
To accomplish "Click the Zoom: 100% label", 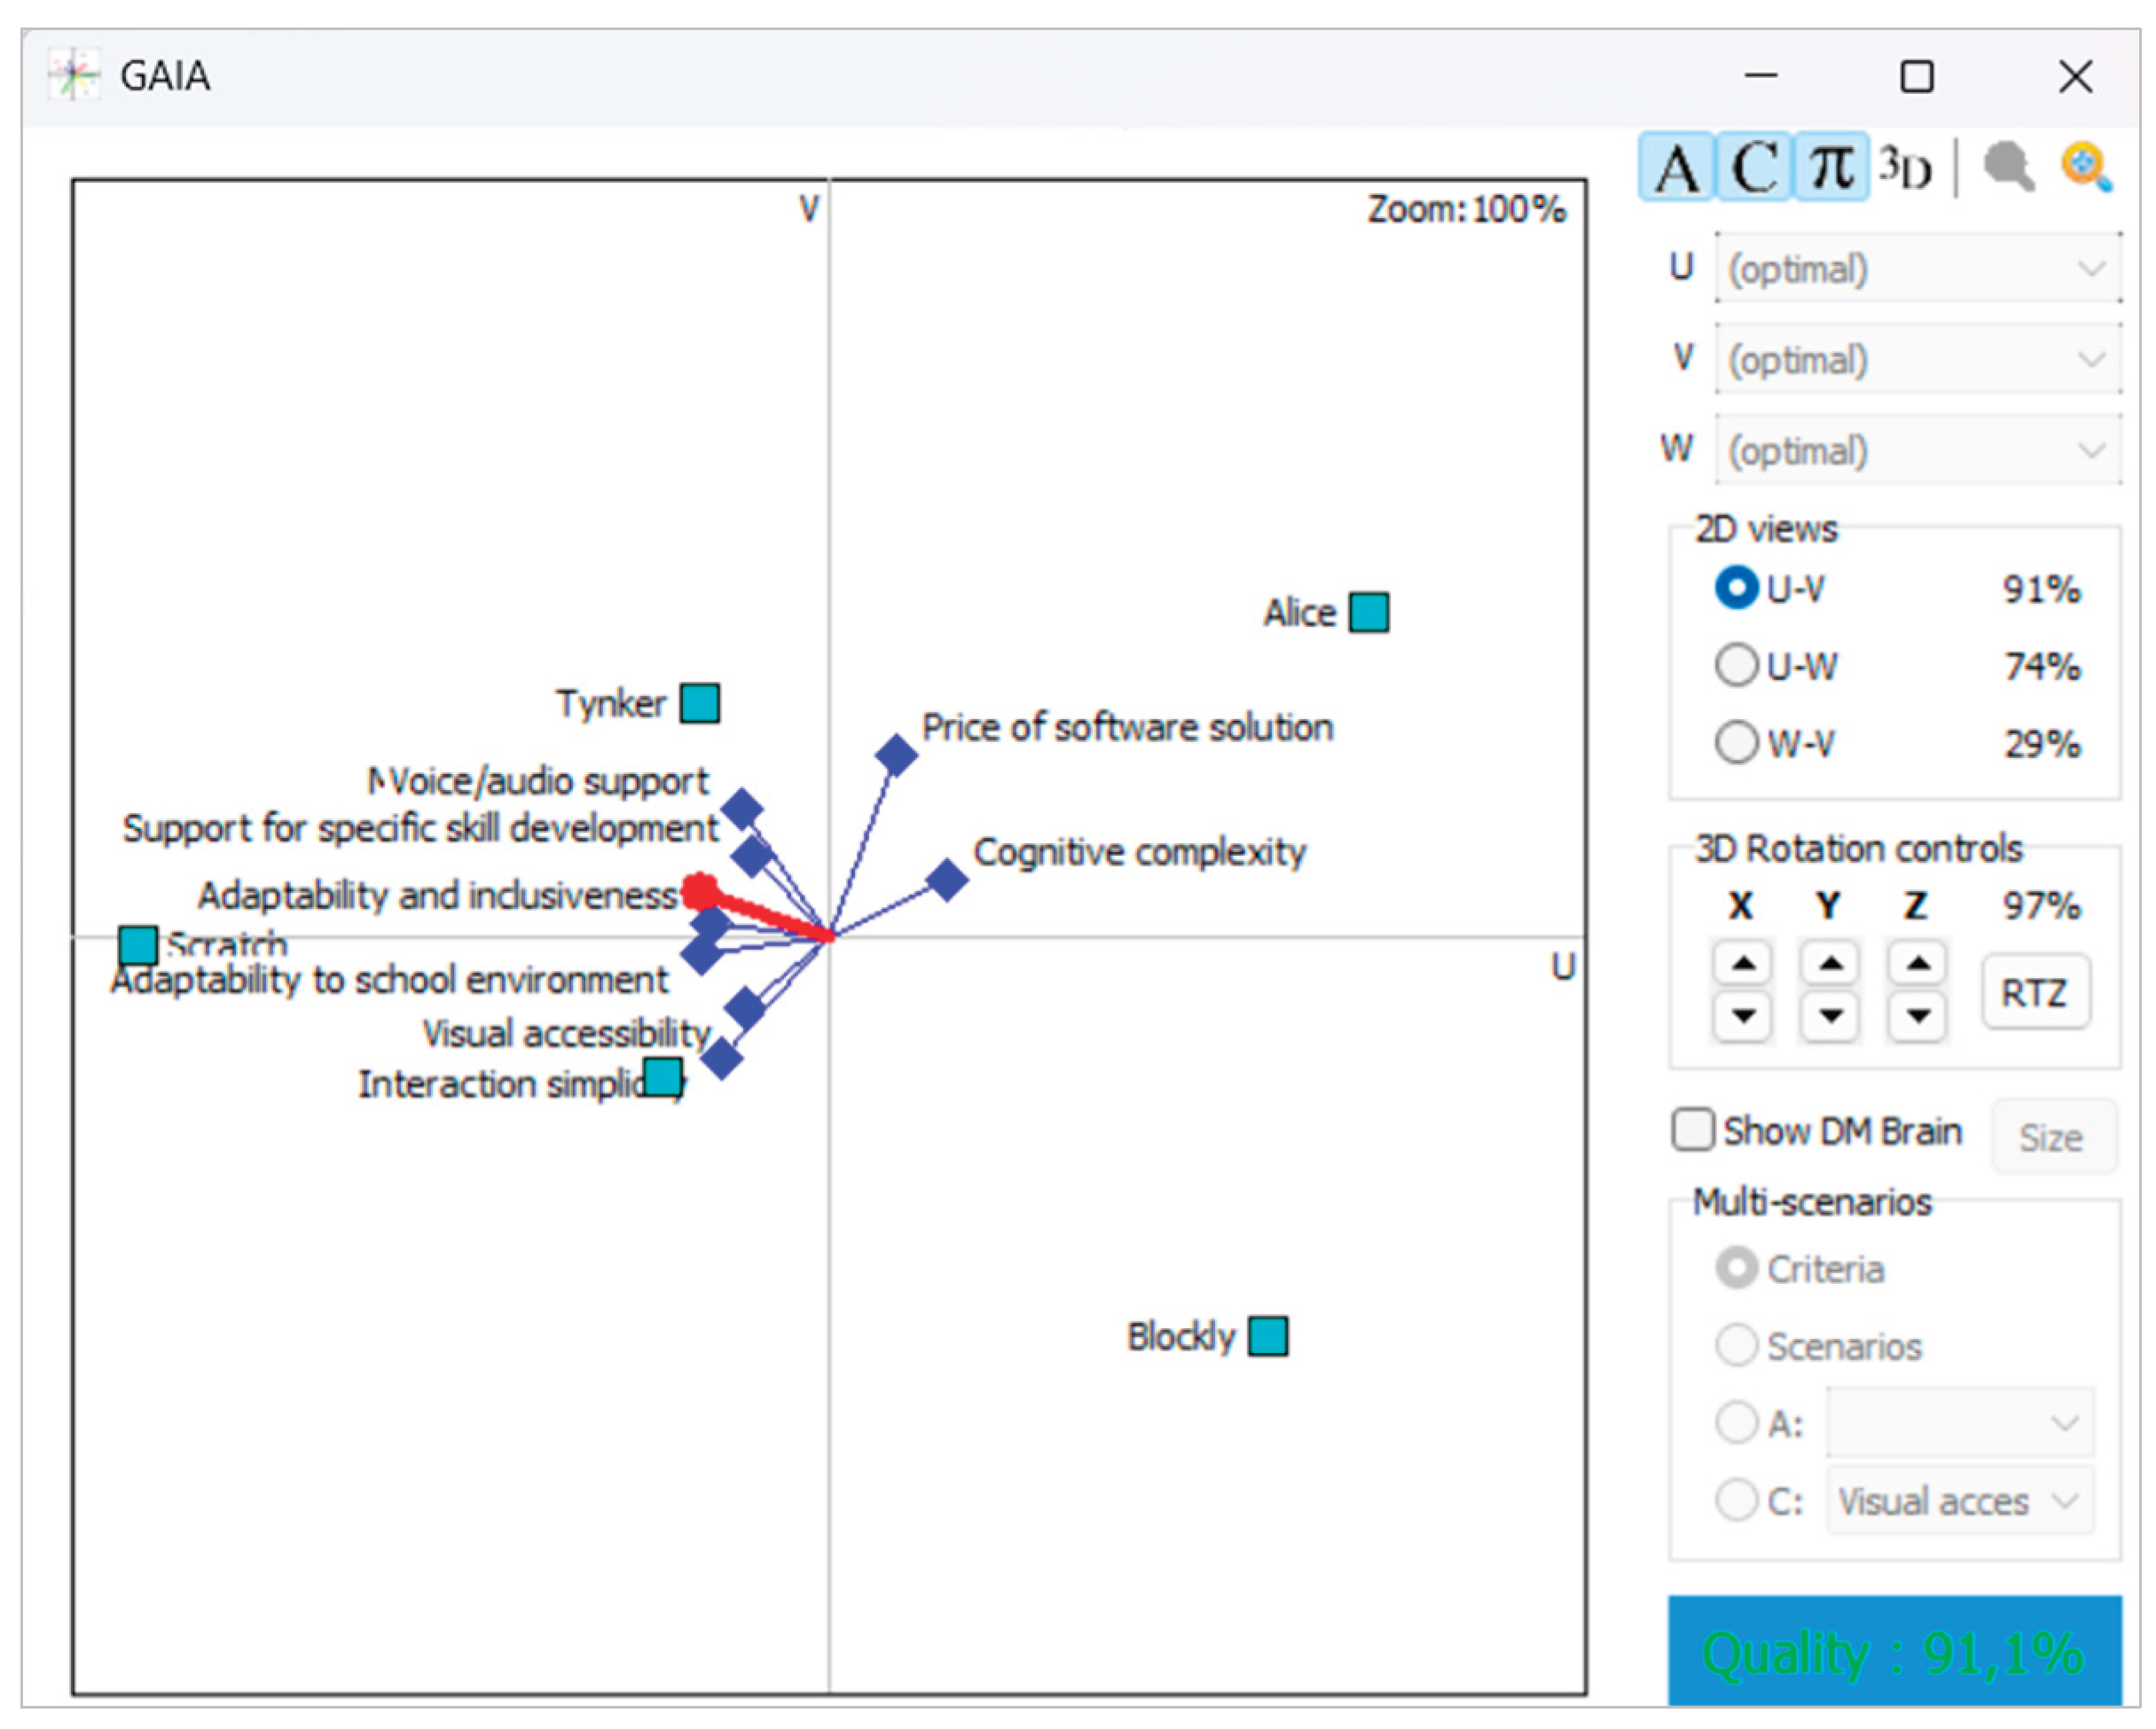I will pos(1467,209).
